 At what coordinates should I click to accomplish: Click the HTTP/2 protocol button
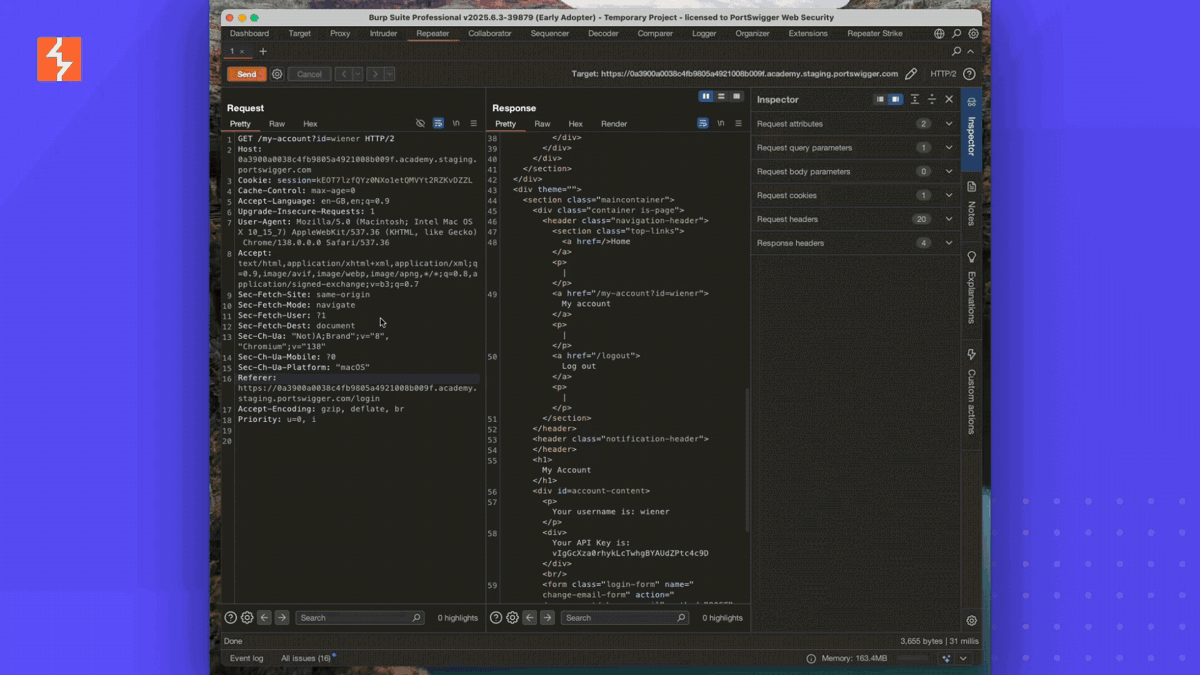click(943, 74)
